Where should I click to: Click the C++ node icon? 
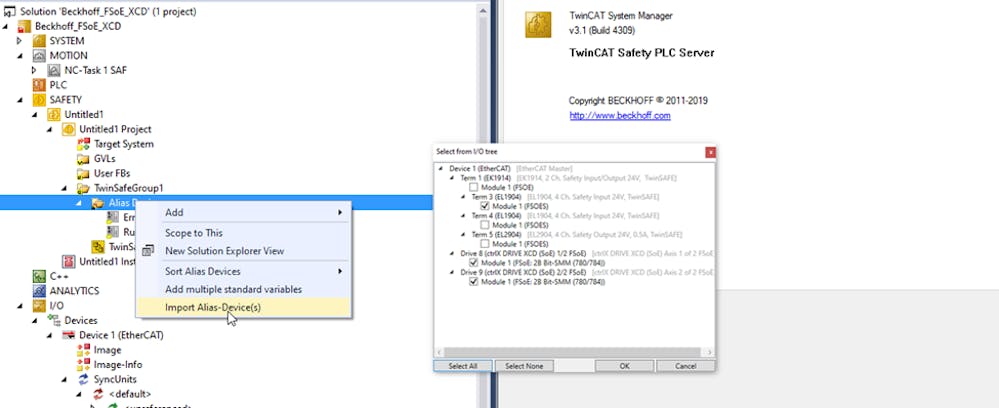[39, 276]
